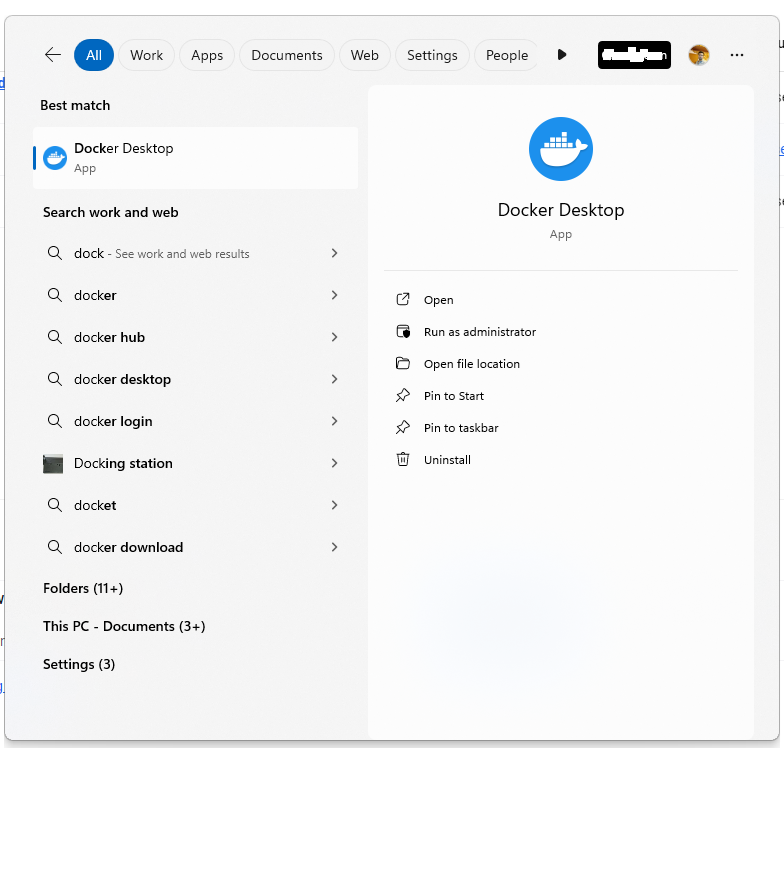
Task: Click the Docking station thumbnail image
Action: pyautogui.click(x=53, y=464)
